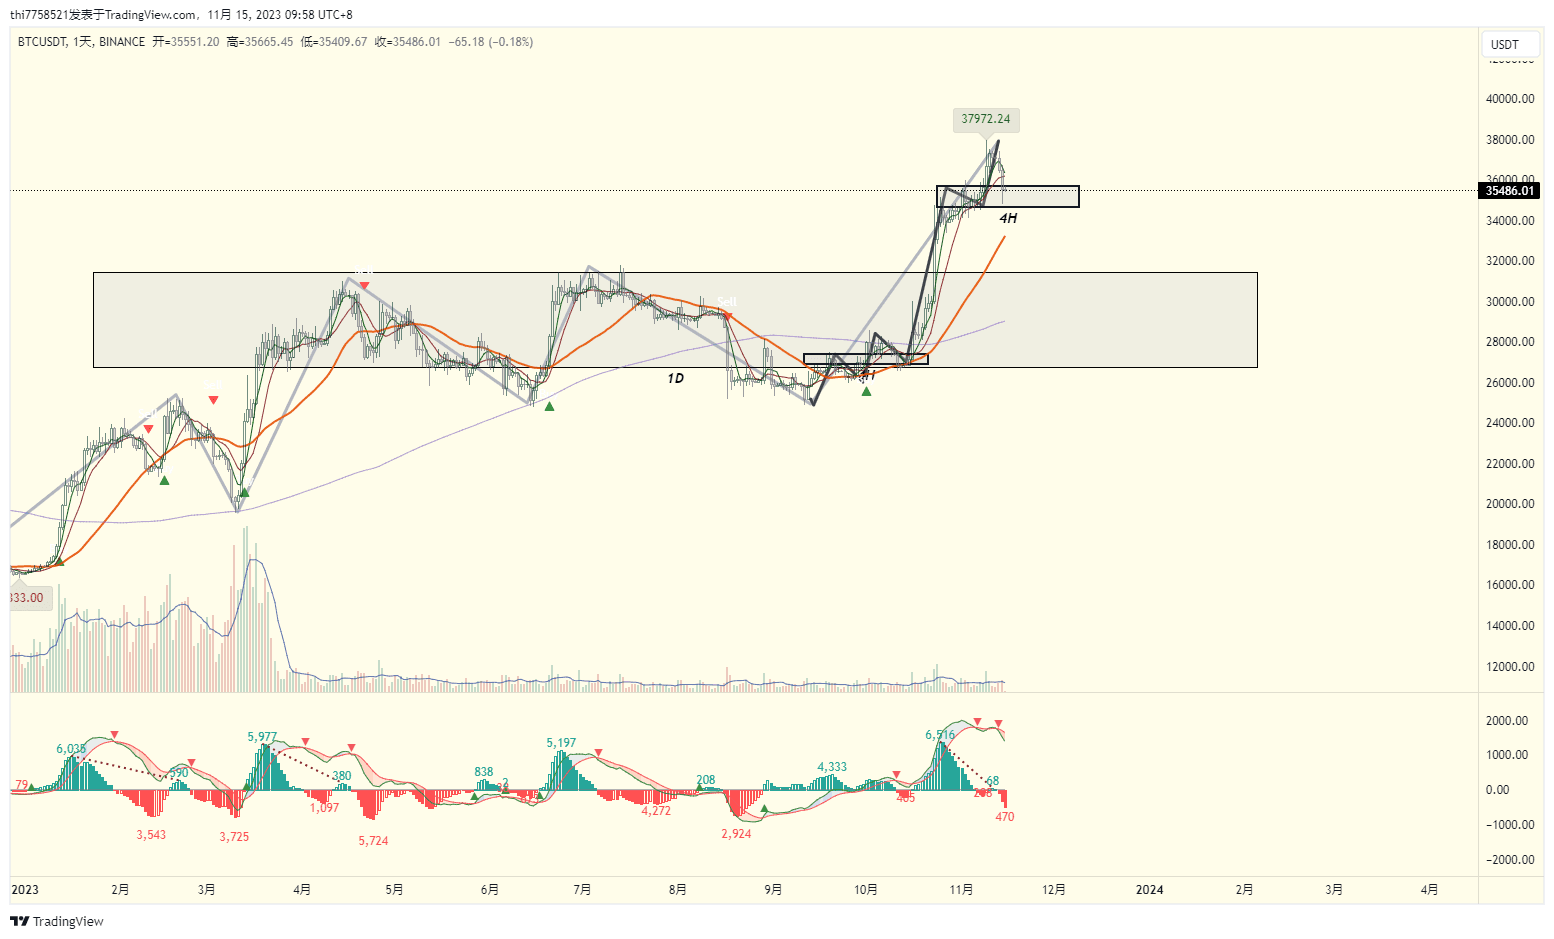This screenshot has width=1554, height=939.
Task: Click the 14000.00 price axis label
Action: pyautogui.click(x=1510, y=626)
